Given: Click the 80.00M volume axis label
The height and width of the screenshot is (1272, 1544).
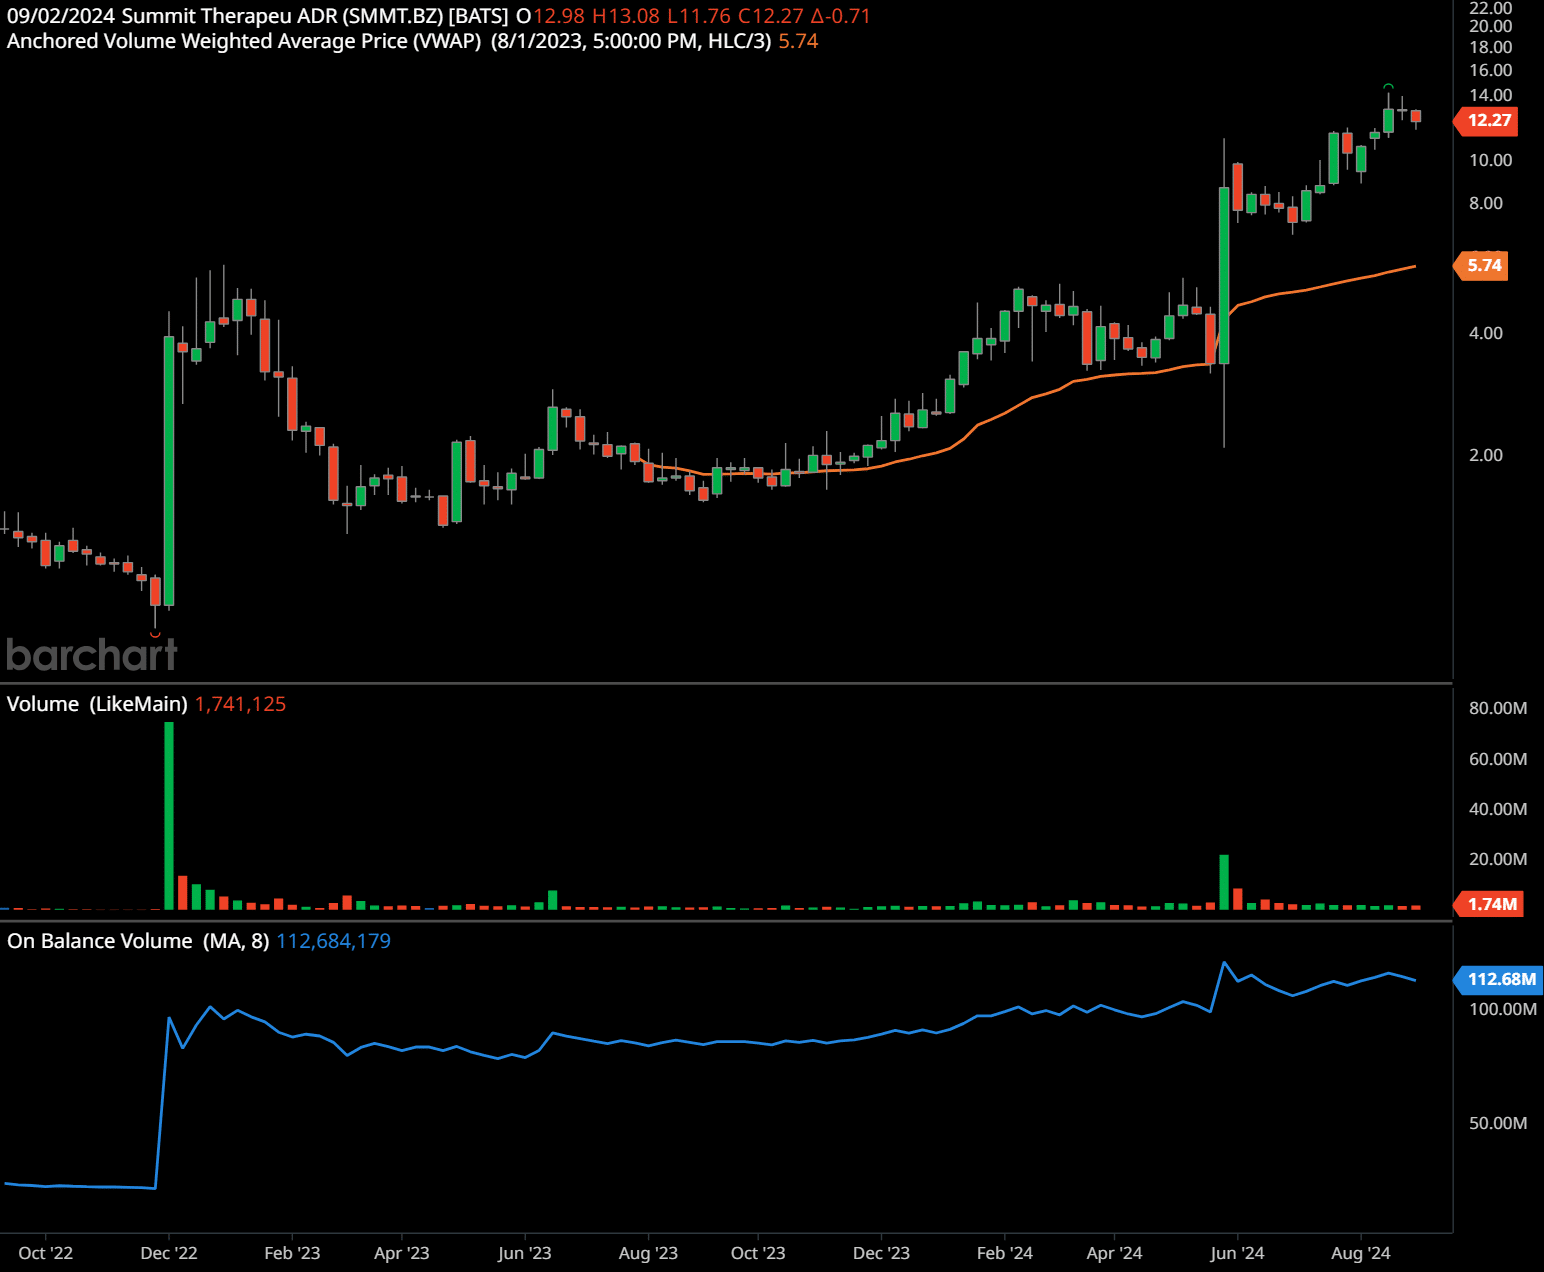Looking at the screenshot, I should 1498,708.
